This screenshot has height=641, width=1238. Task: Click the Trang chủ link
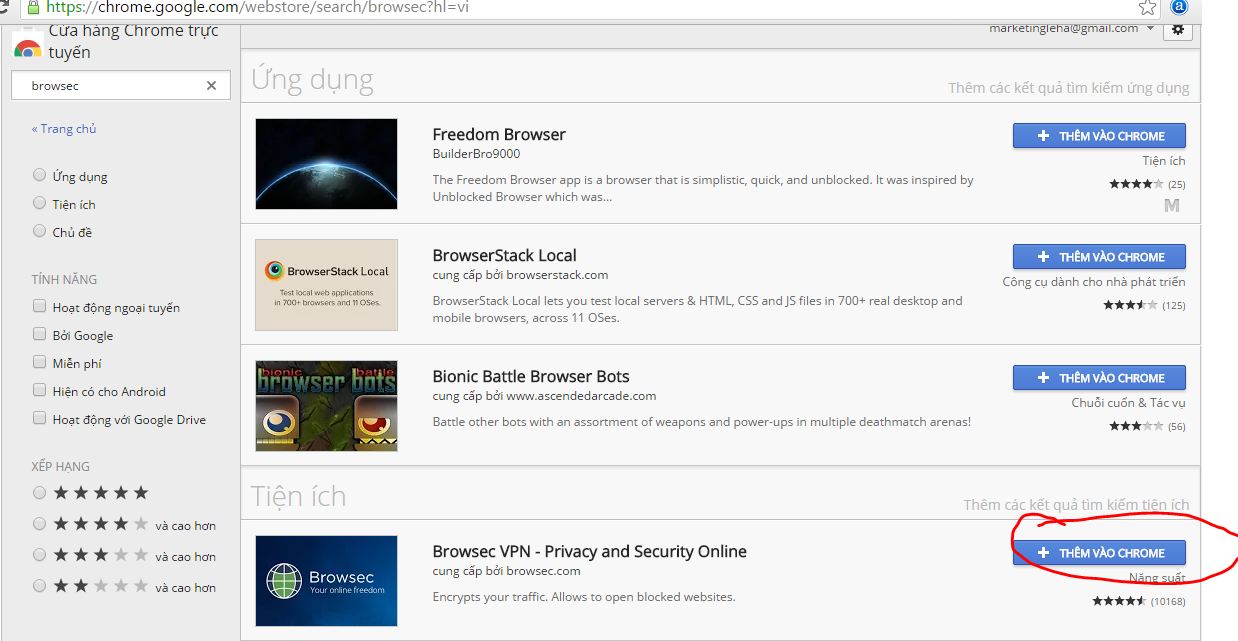point(64,129)
